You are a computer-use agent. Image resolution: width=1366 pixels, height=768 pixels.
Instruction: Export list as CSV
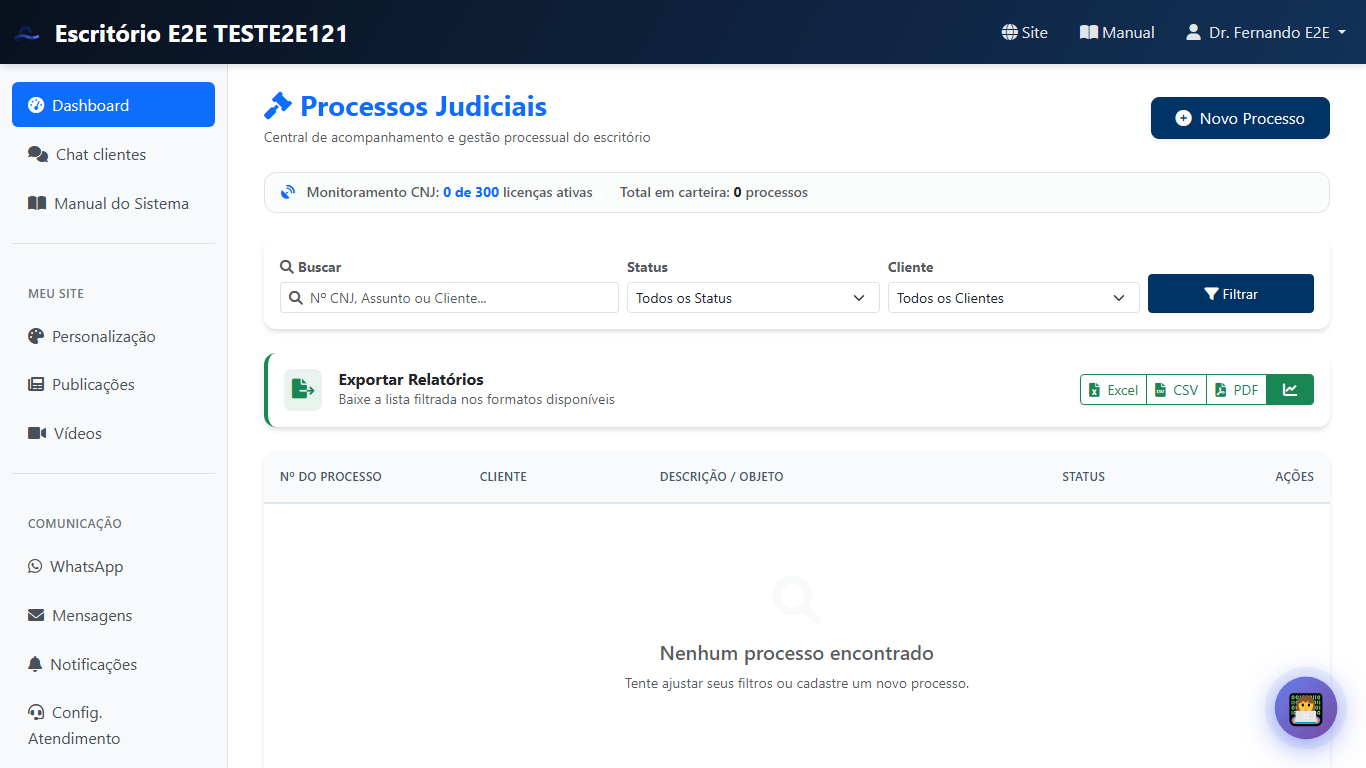click(x=1176, y=390)
